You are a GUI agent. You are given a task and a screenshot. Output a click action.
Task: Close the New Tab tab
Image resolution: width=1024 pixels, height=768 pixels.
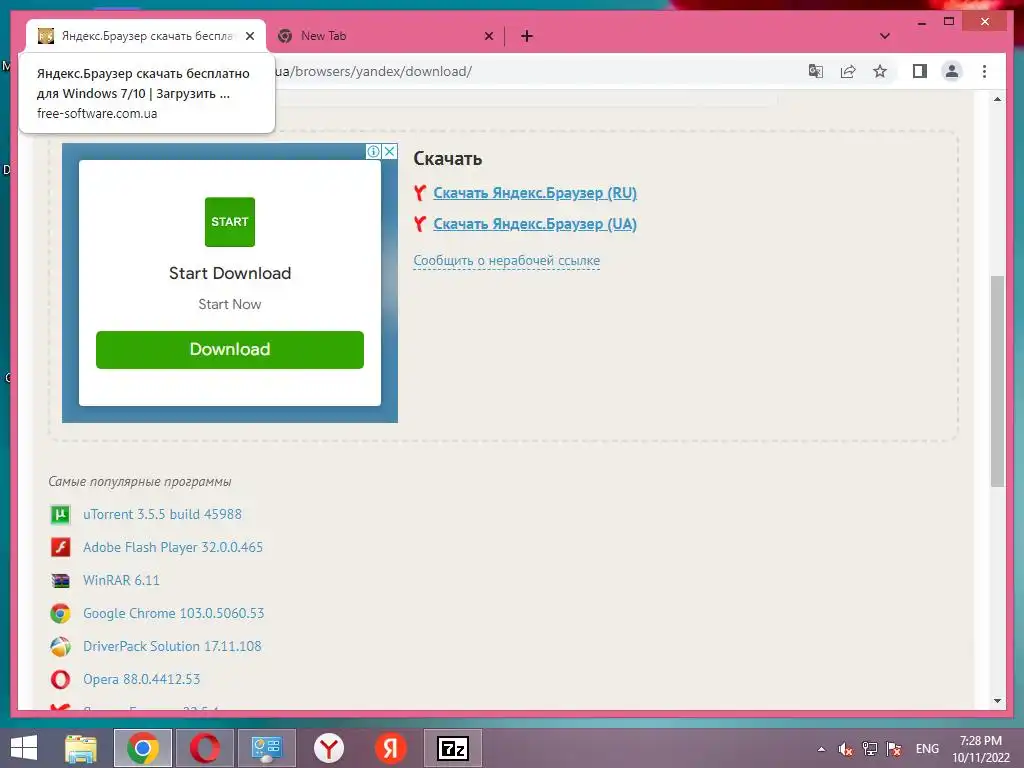click(488, 36)
